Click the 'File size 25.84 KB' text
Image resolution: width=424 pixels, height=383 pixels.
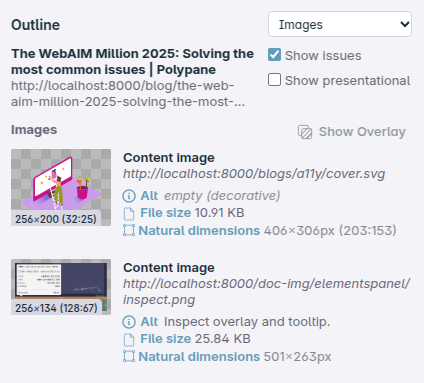click(195, 339)
